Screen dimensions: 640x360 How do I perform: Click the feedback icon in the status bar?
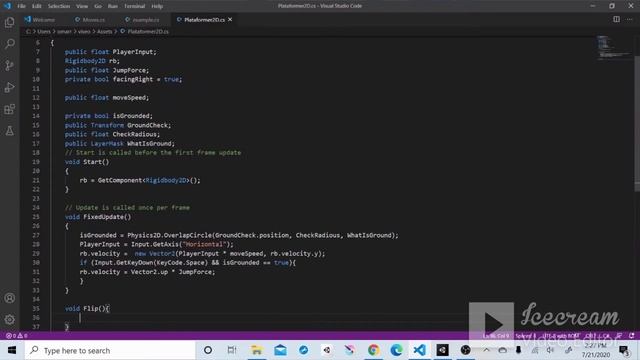click(x=619, y=336)
